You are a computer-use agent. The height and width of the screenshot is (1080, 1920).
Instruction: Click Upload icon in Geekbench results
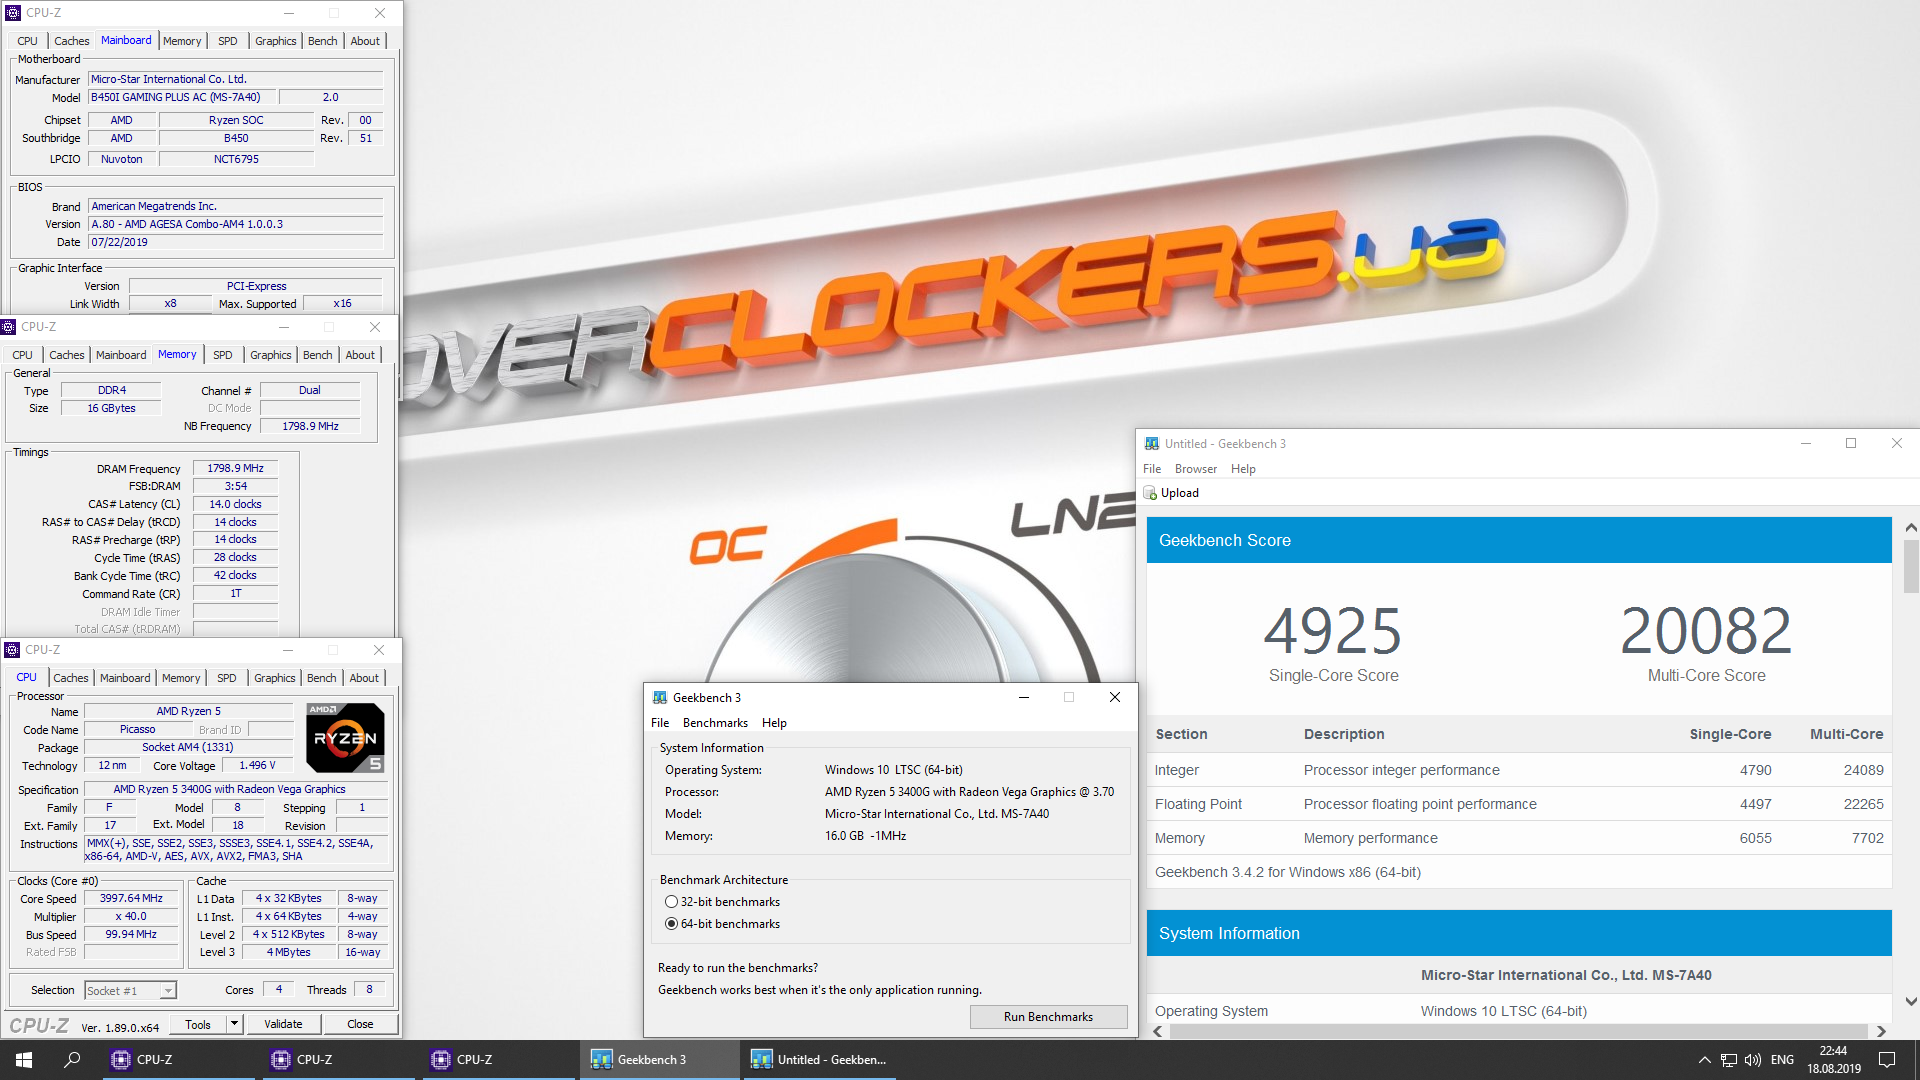click(x=1150, y=493)
